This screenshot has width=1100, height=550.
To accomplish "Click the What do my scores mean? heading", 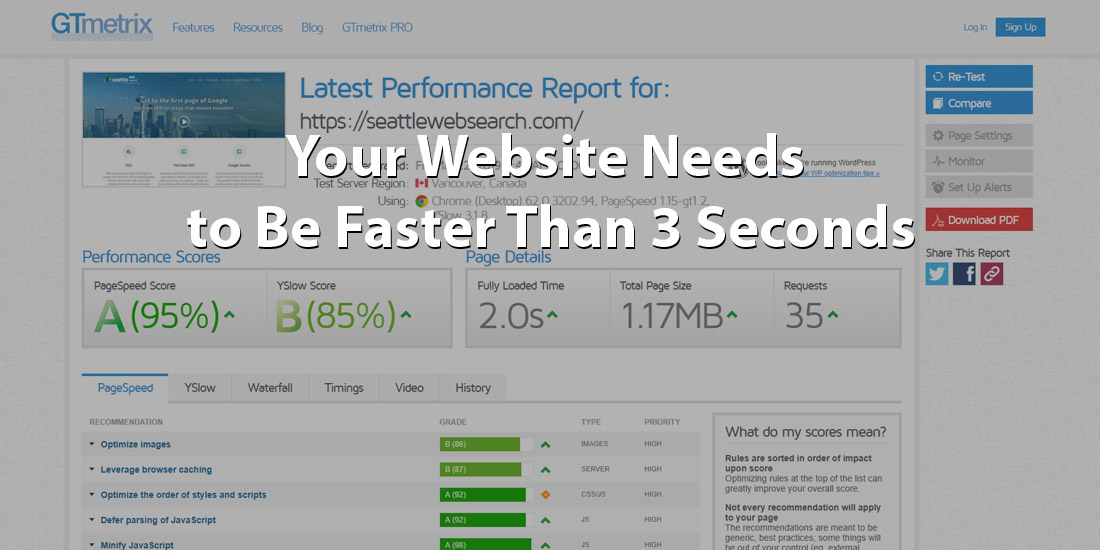I will (805, 431).
